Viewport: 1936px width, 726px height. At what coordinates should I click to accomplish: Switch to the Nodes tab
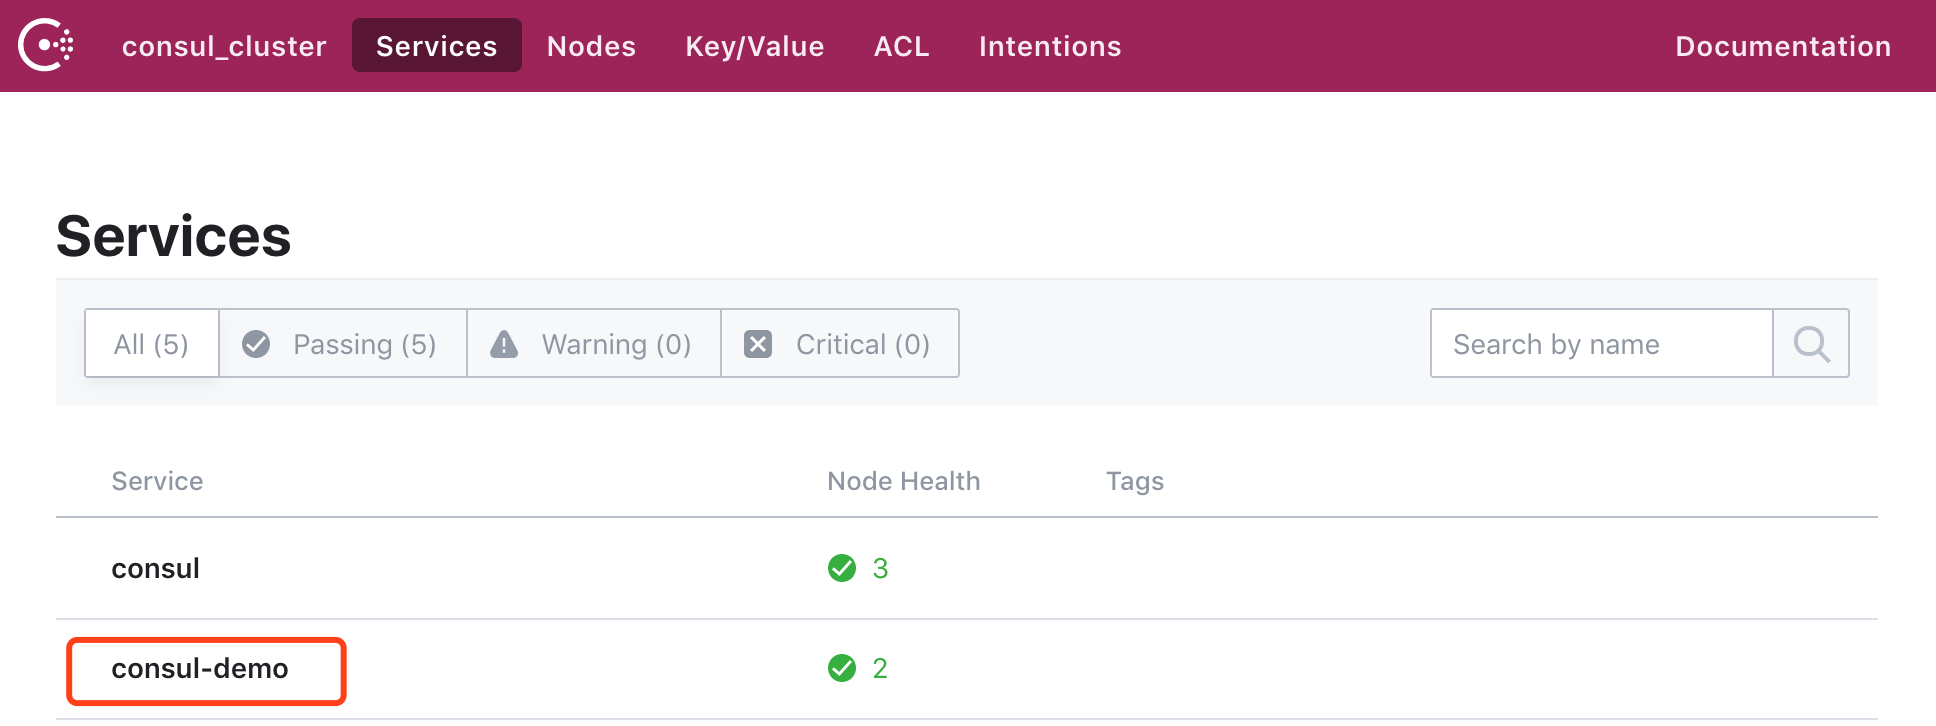(591, 46)
